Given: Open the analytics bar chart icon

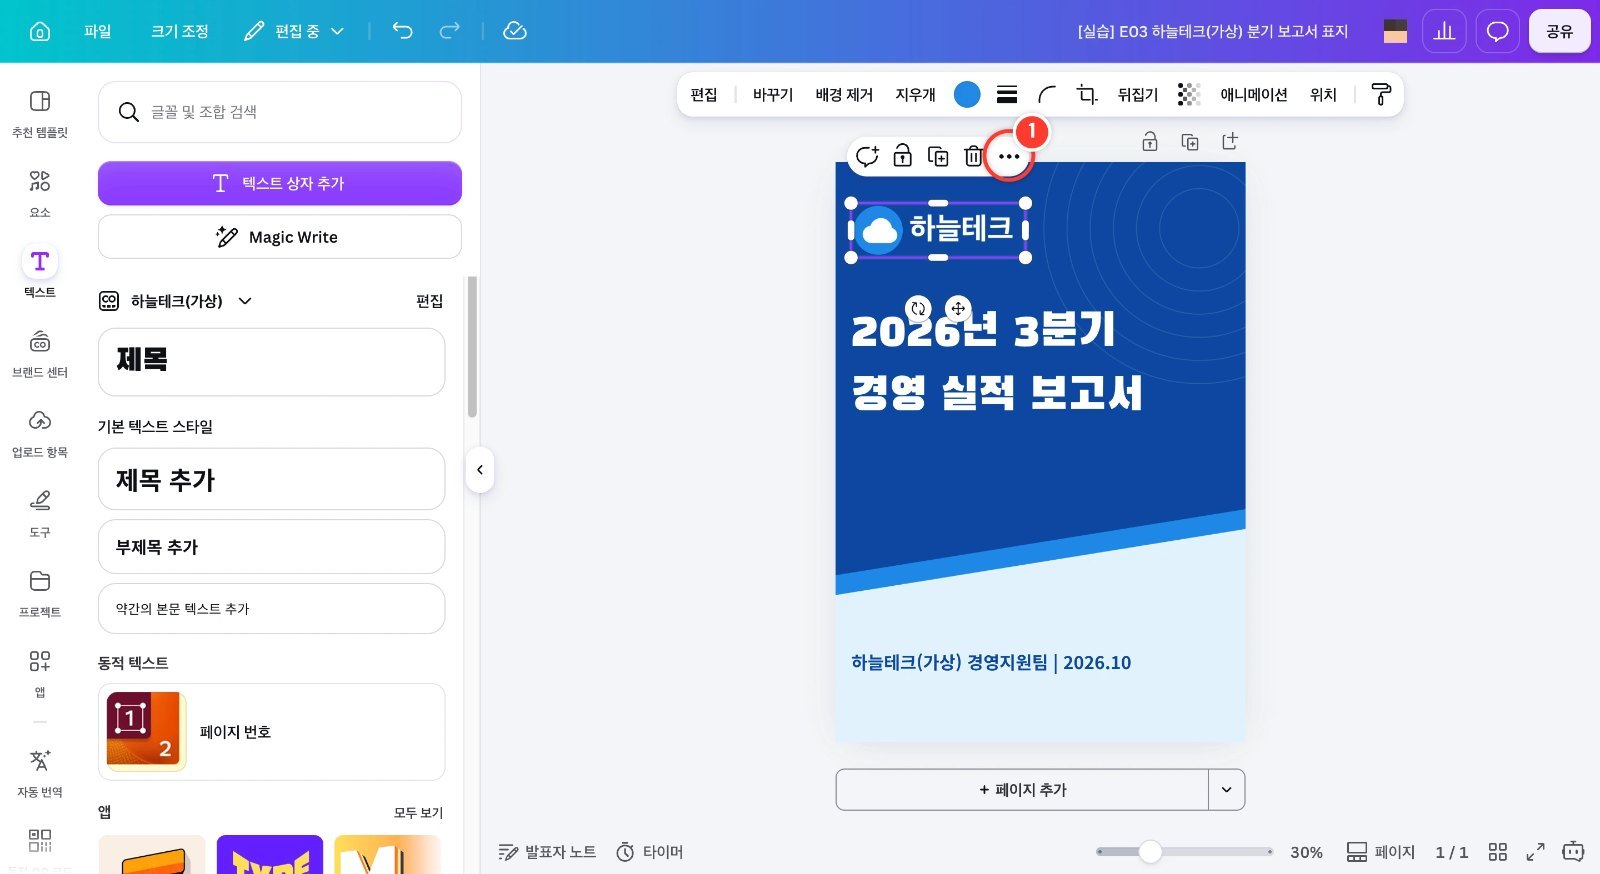Looking at the screenshot, I should 1444,31.
